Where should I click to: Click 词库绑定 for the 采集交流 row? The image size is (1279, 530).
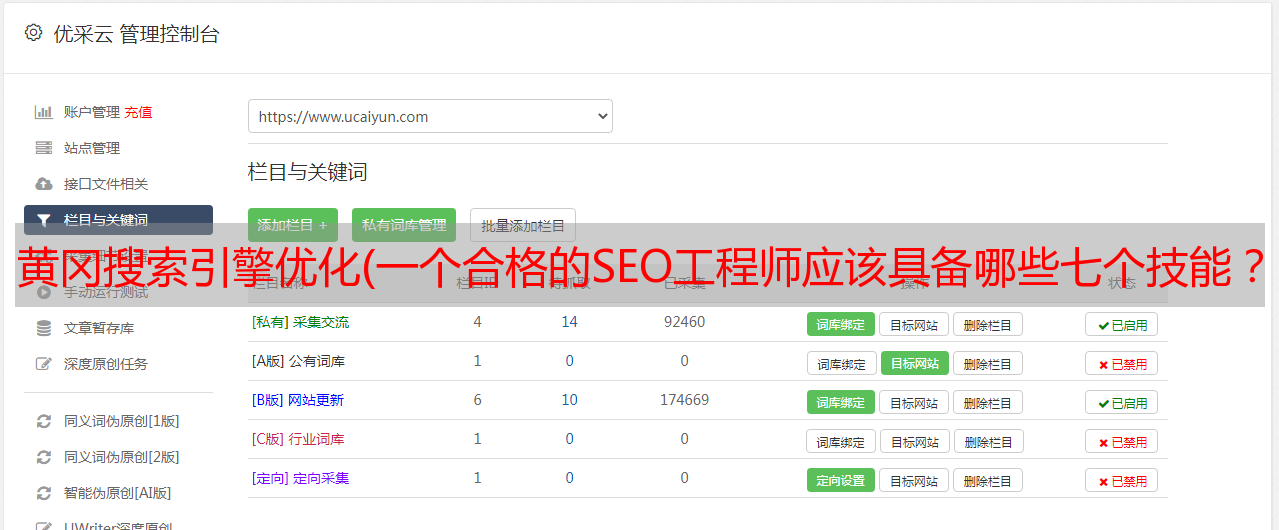tap(841, 324)
